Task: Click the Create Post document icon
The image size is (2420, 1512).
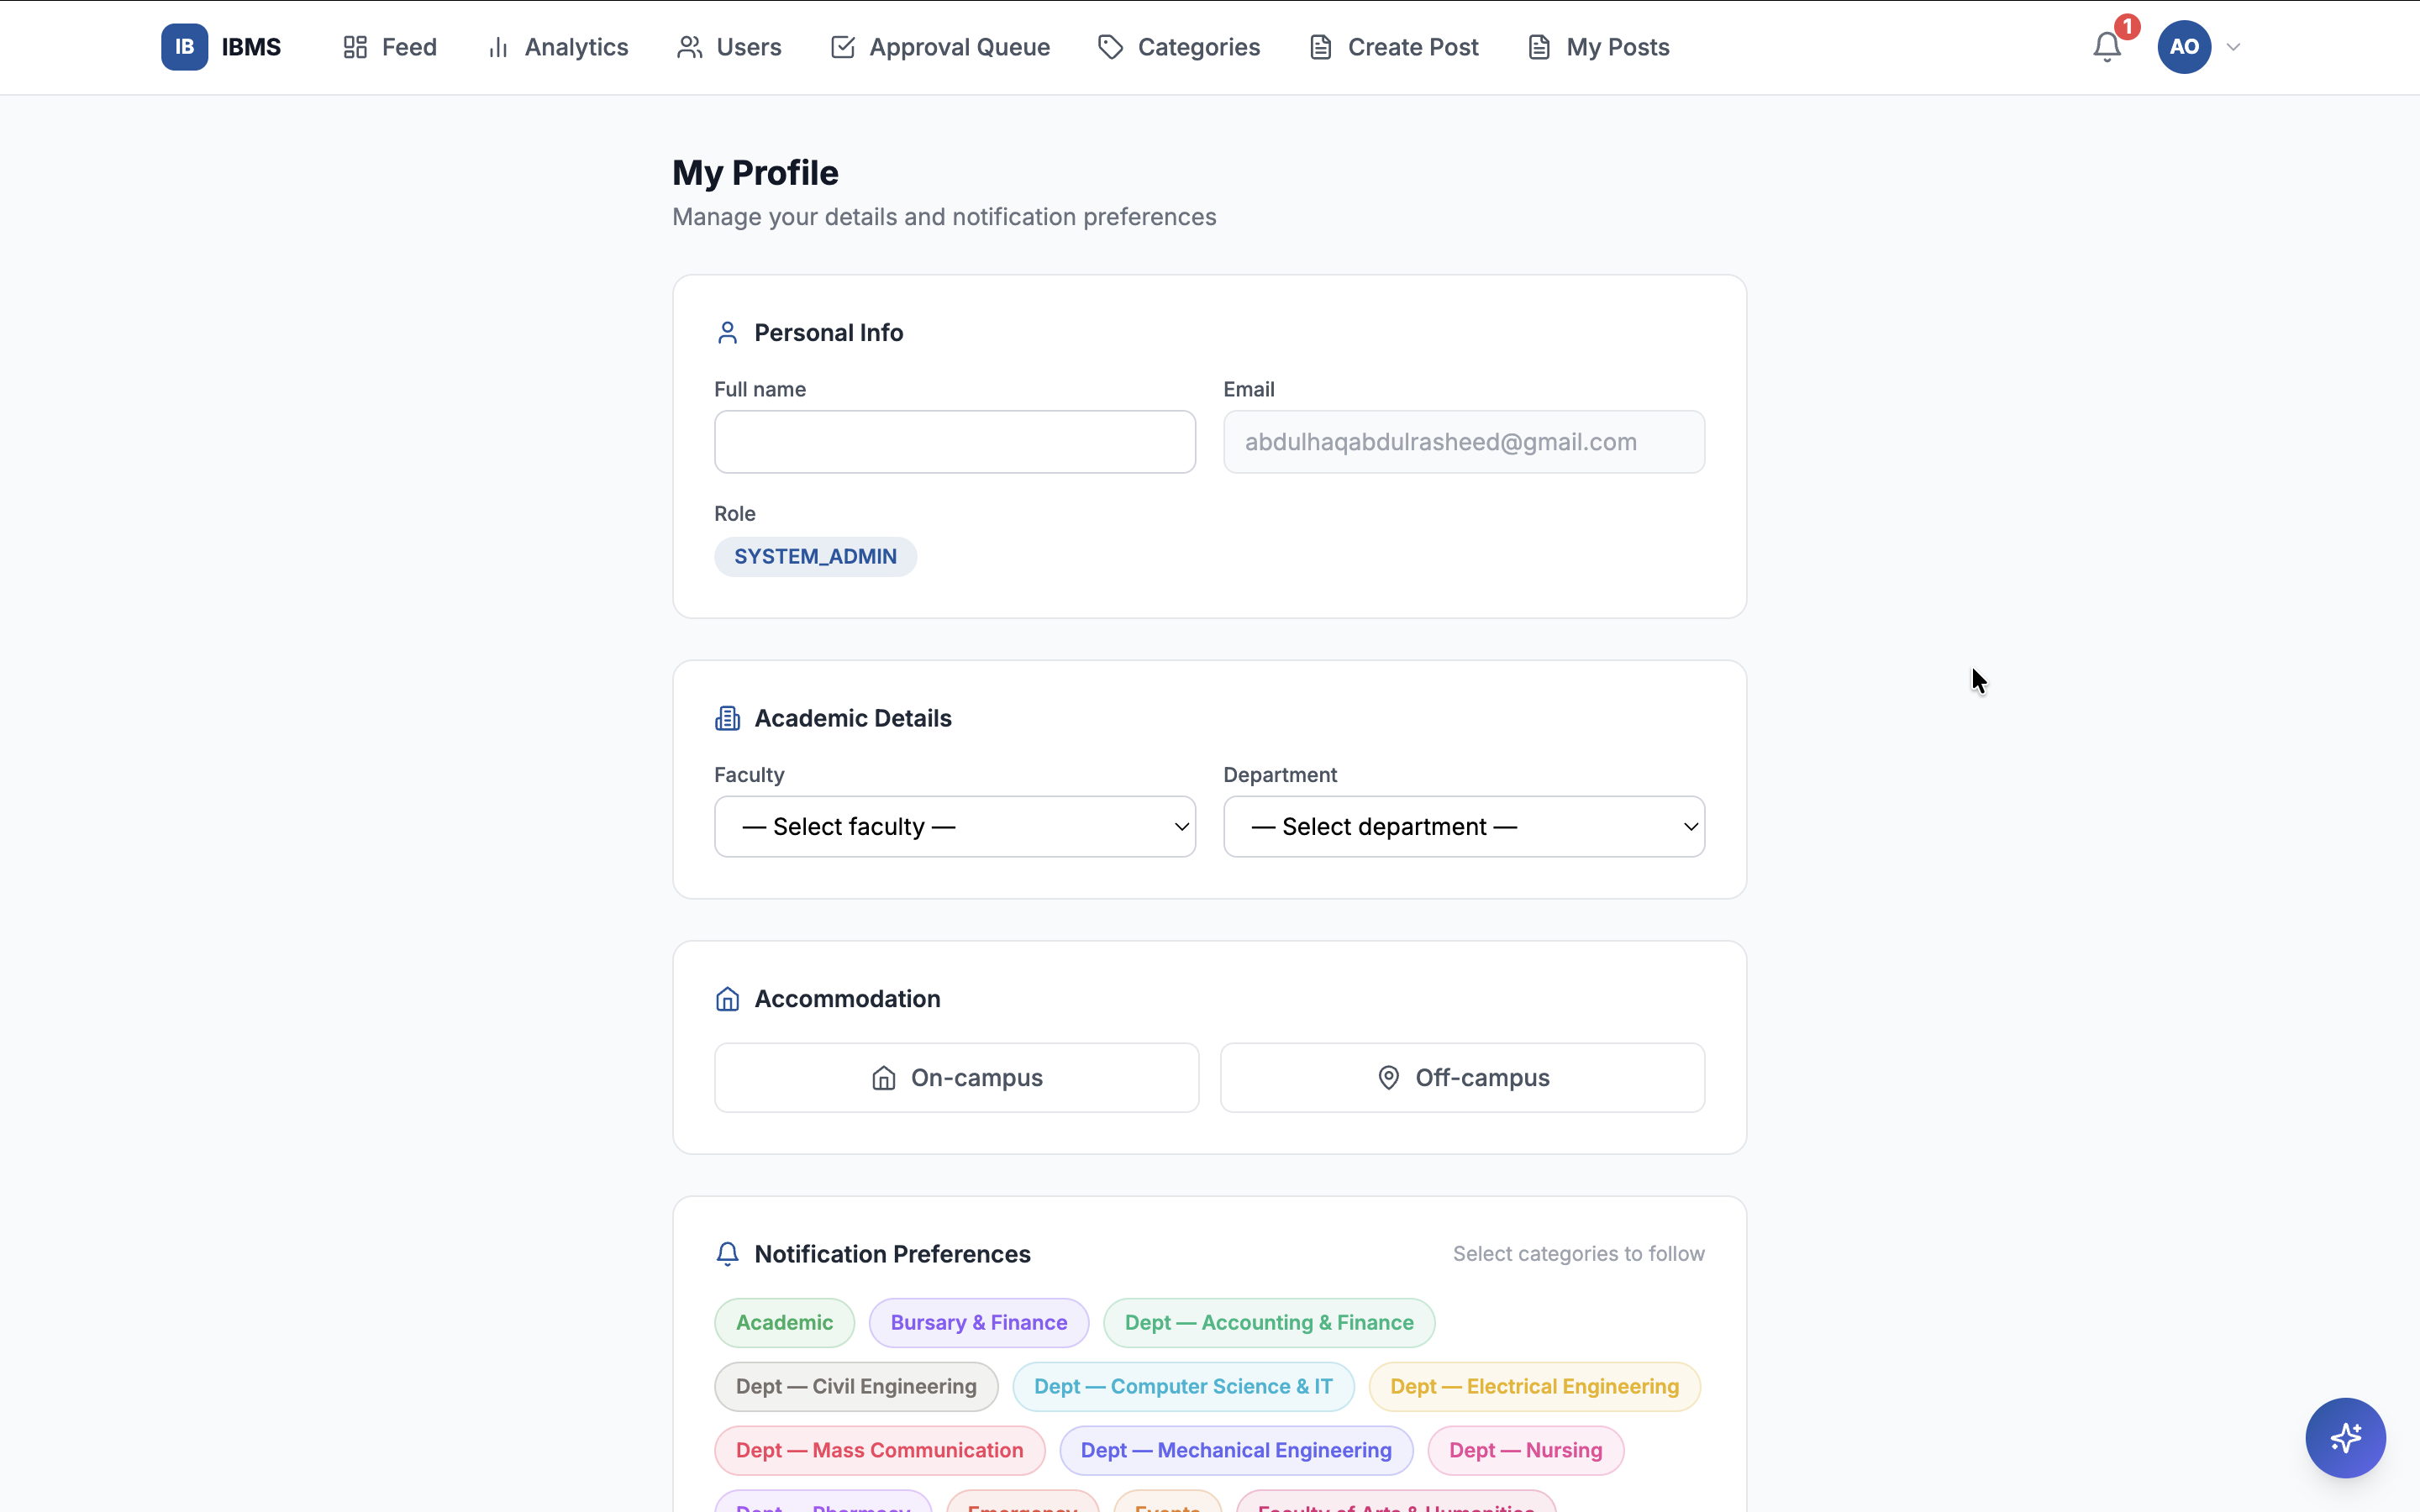Action: pos(1320,47)
